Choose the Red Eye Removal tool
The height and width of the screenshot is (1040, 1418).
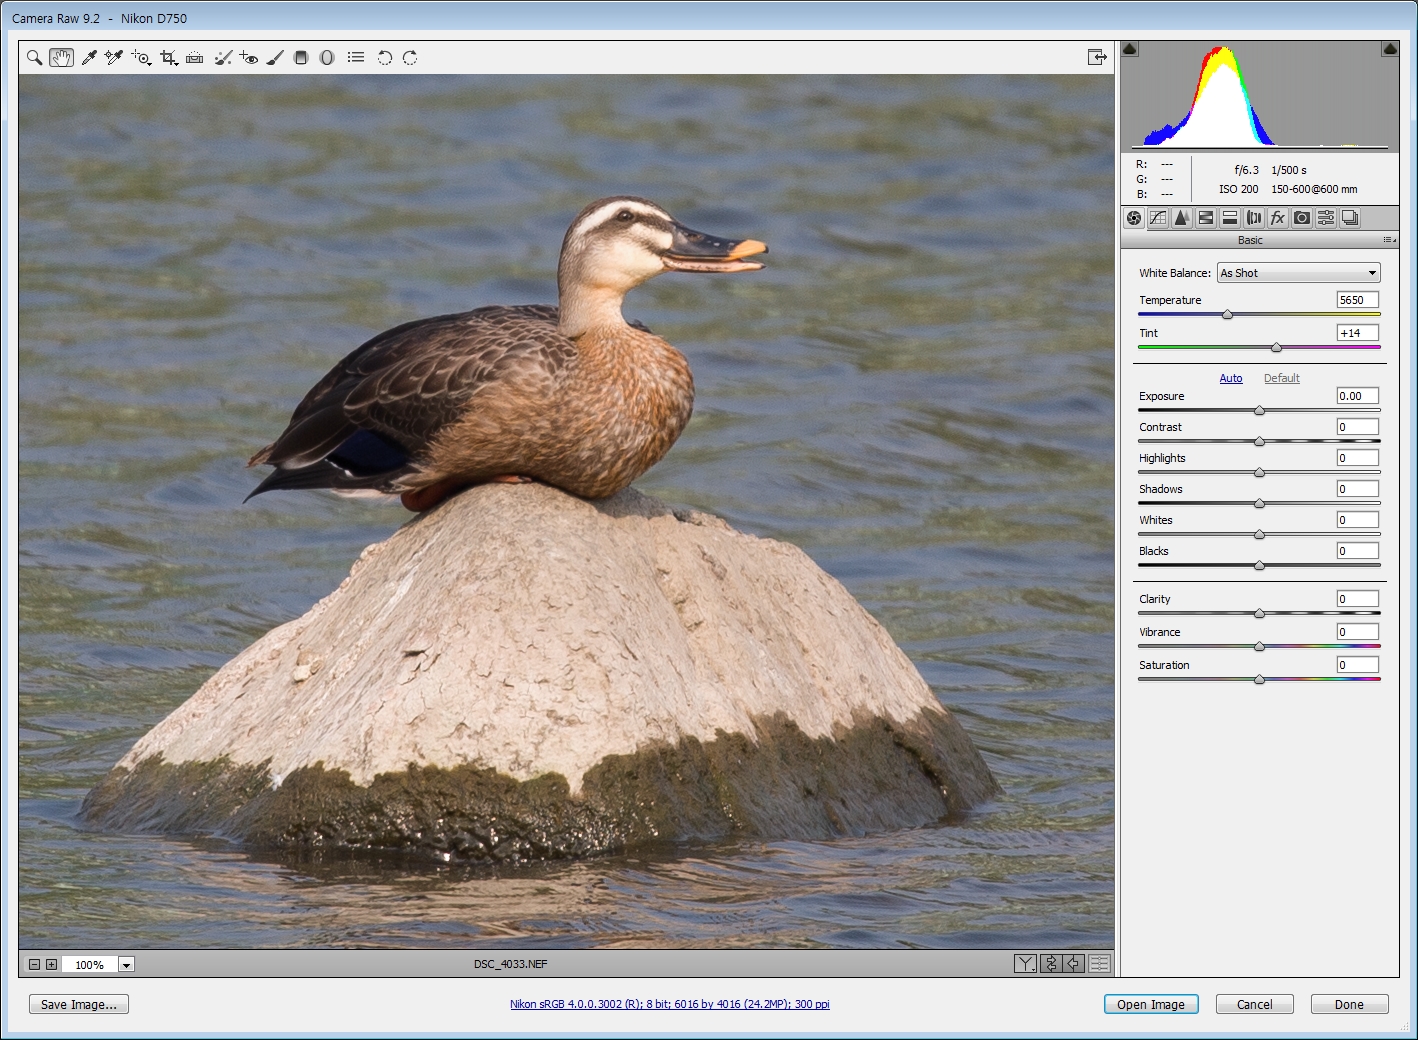(x=249, y=58)
